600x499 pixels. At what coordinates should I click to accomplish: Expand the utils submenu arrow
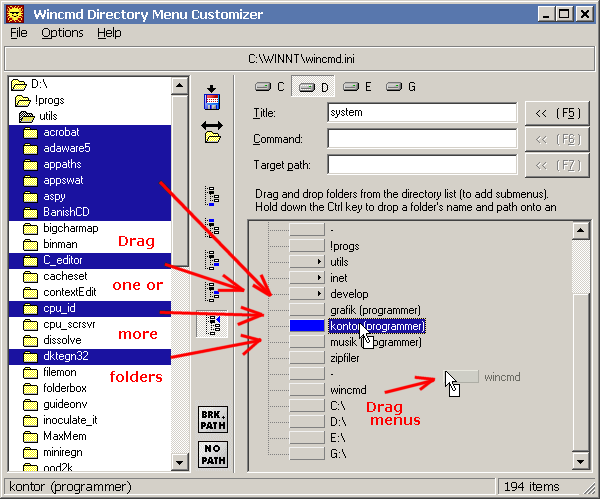tap(319, 262)
